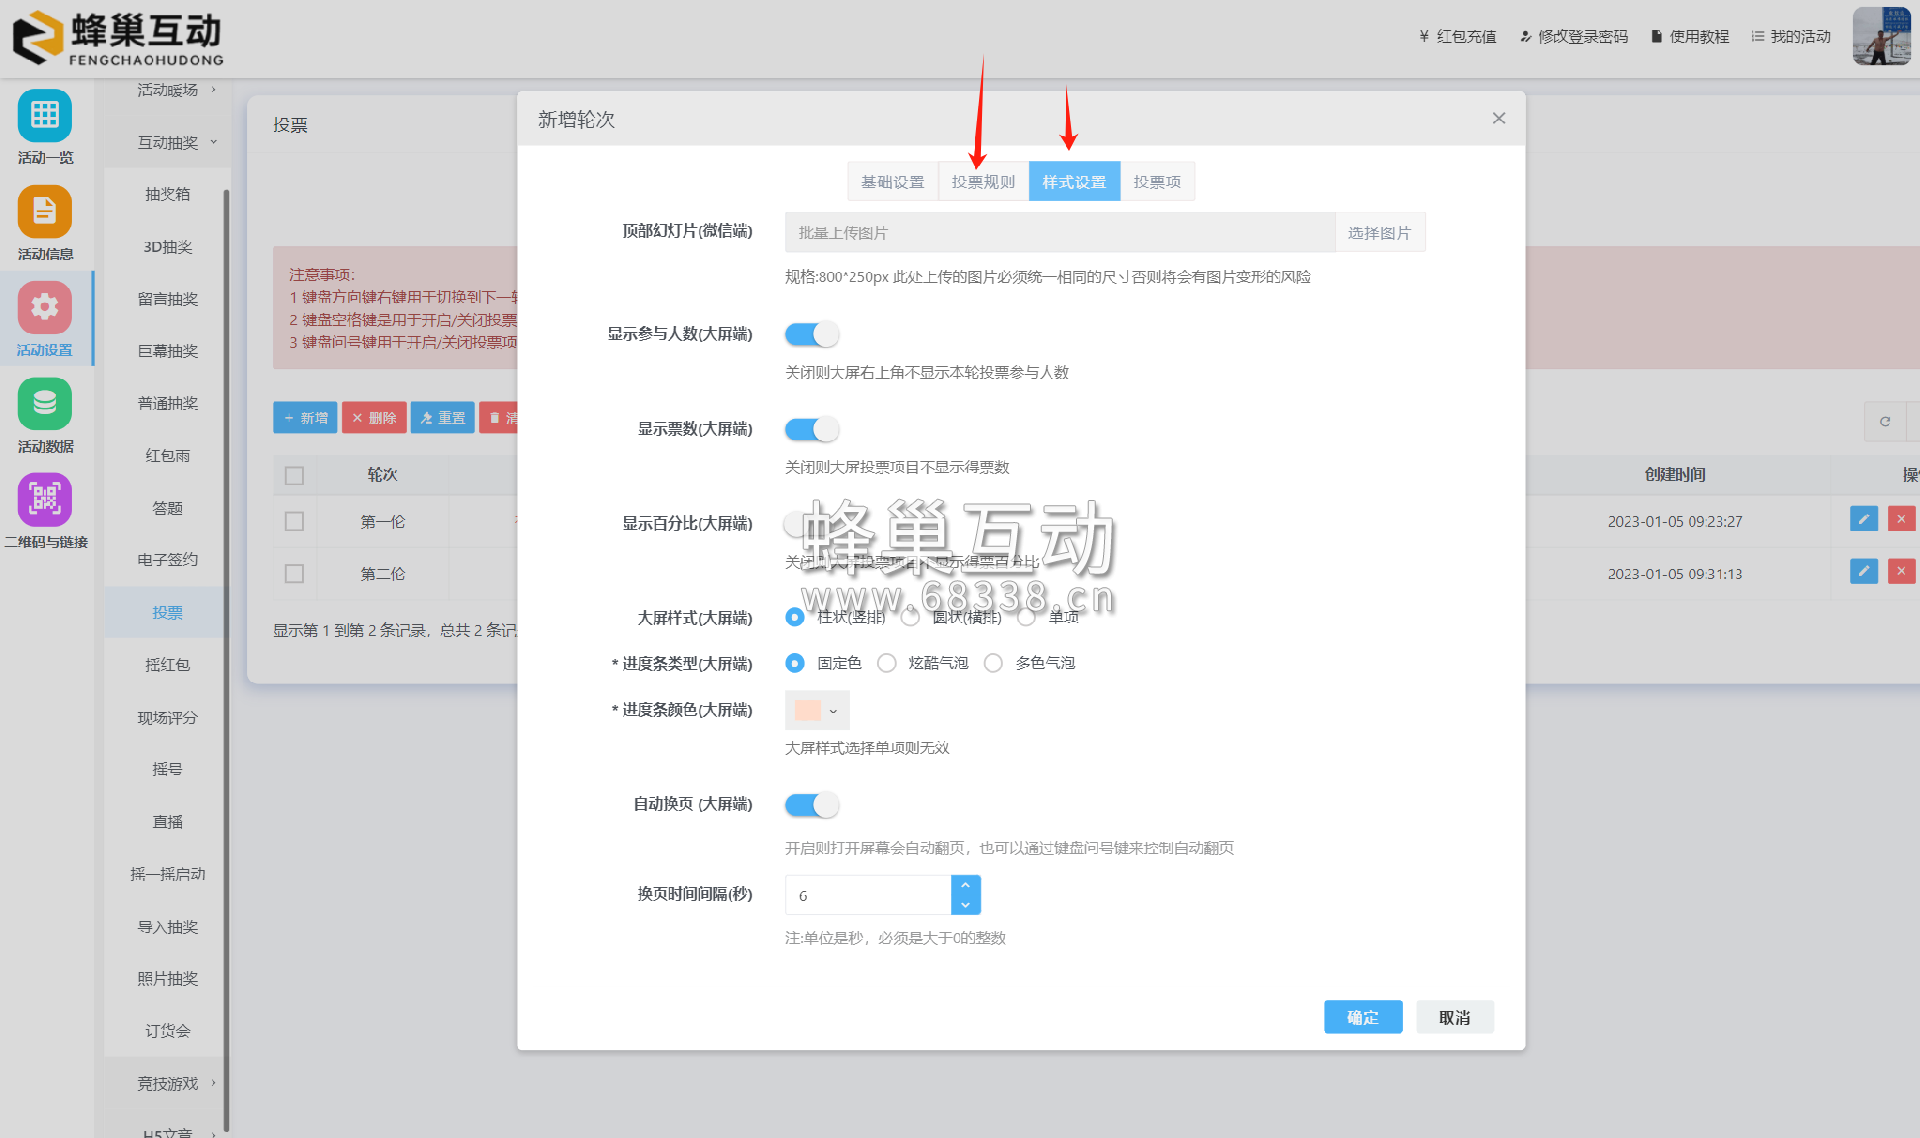Select the 炫酷气泡 radio option
This screenshot has height=1138, width=1920.
pos(887,663)
